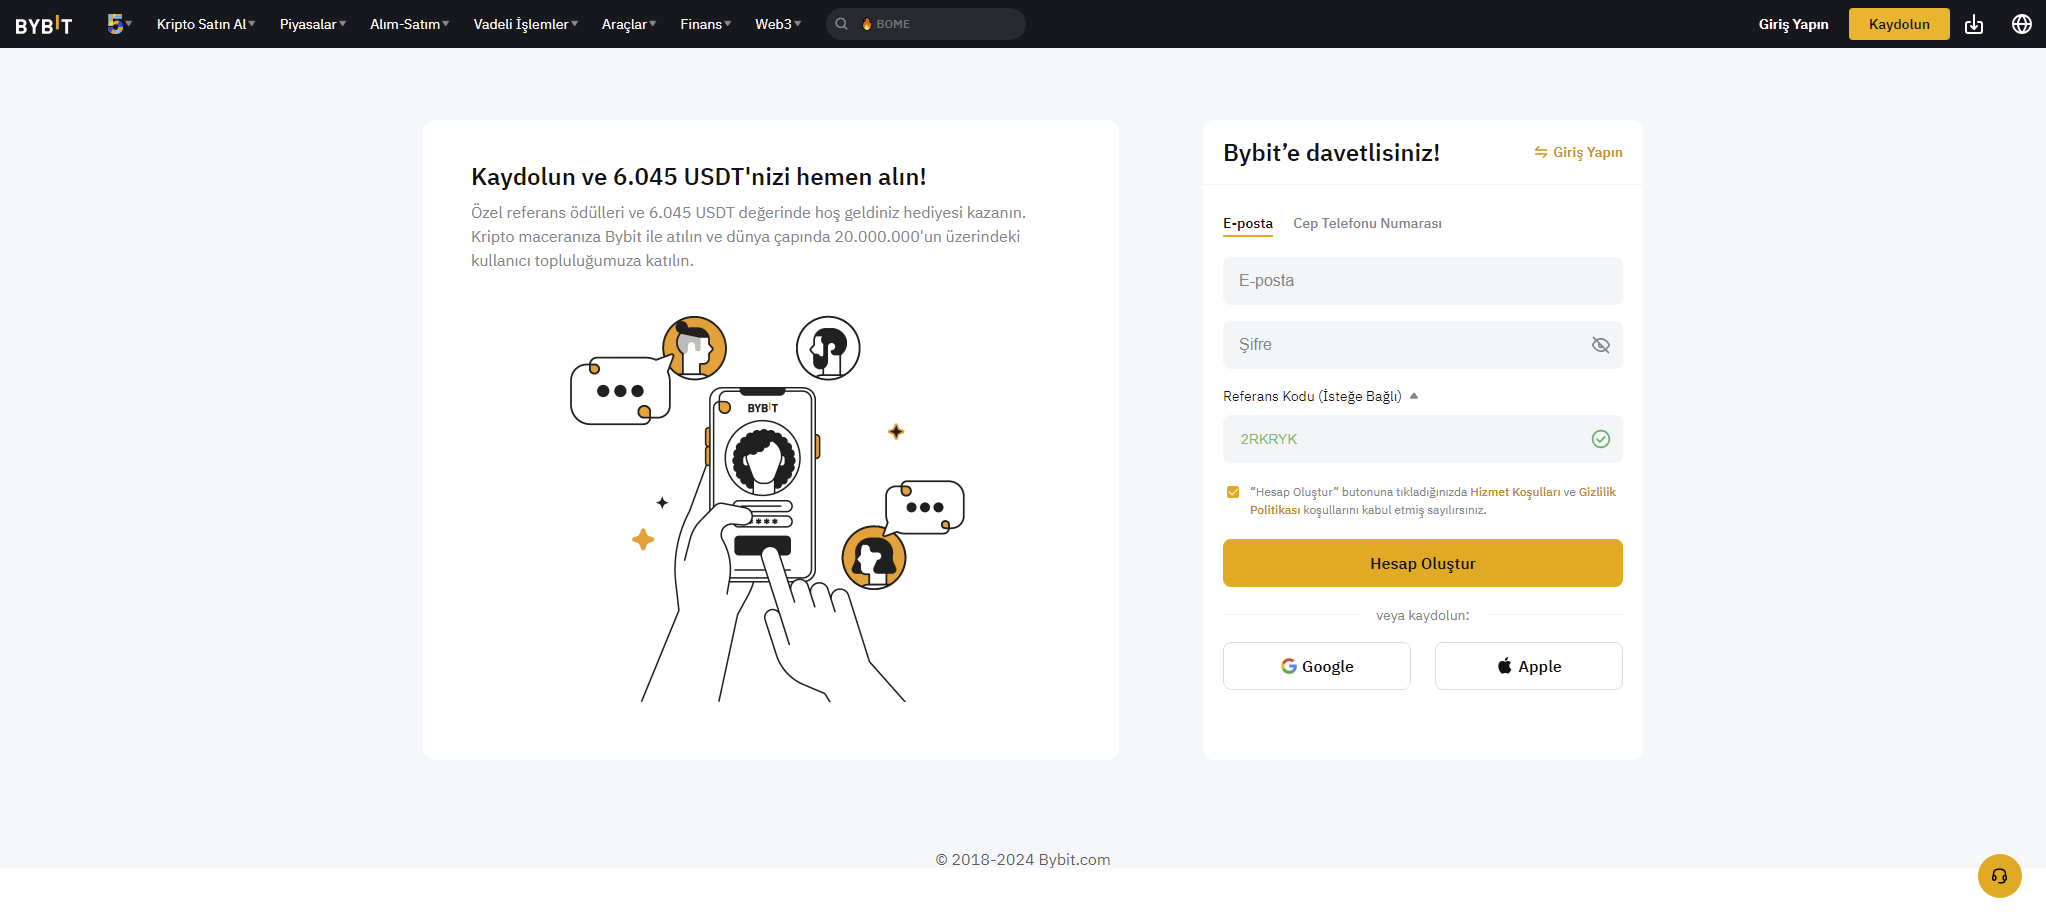Open Finans dropdown menu
2046x922 pixels.
[x=706, y=24]
